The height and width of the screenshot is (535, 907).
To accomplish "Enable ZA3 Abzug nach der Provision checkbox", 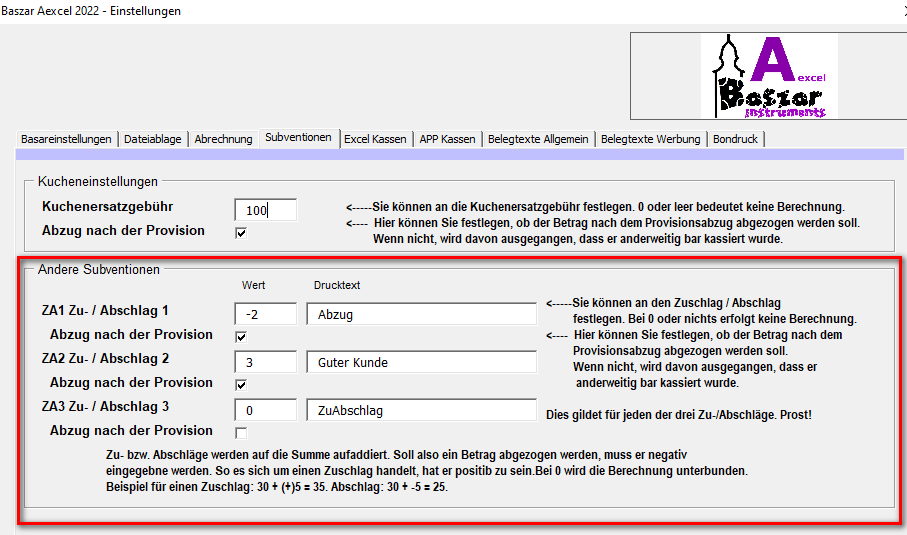I will (241, 433).
